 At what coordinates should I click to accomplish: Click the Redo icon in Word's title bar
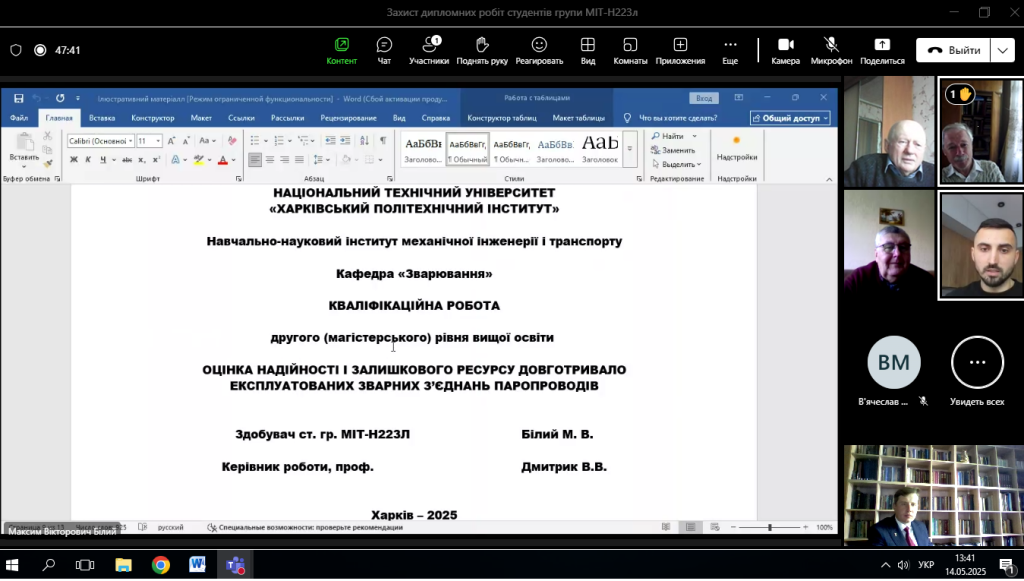(x=60, y=98)
